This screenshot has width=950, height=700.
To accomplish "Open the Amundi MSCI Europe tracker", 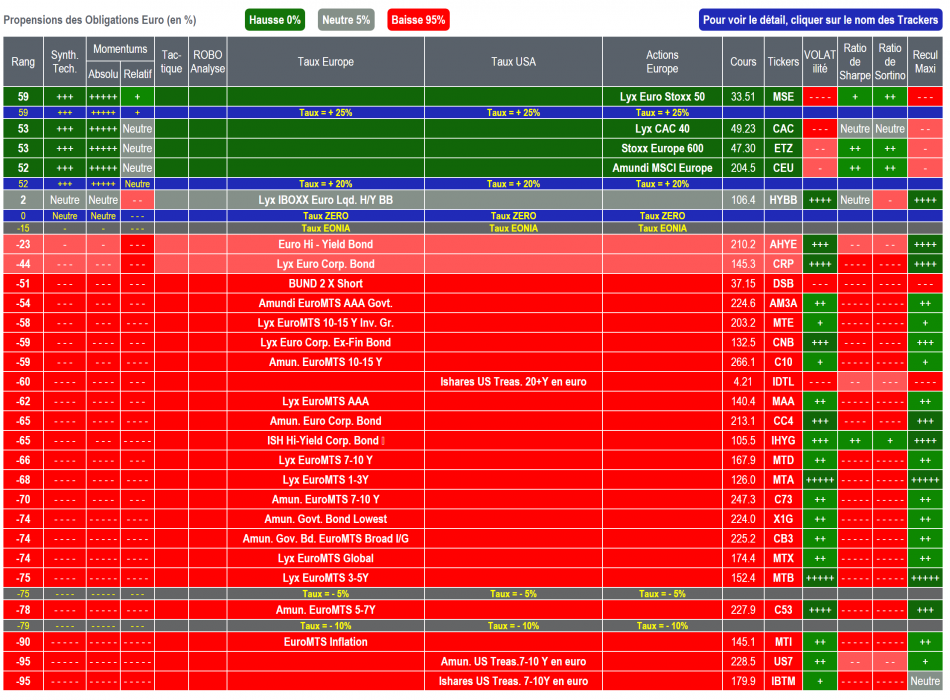I will pos(662,168).
